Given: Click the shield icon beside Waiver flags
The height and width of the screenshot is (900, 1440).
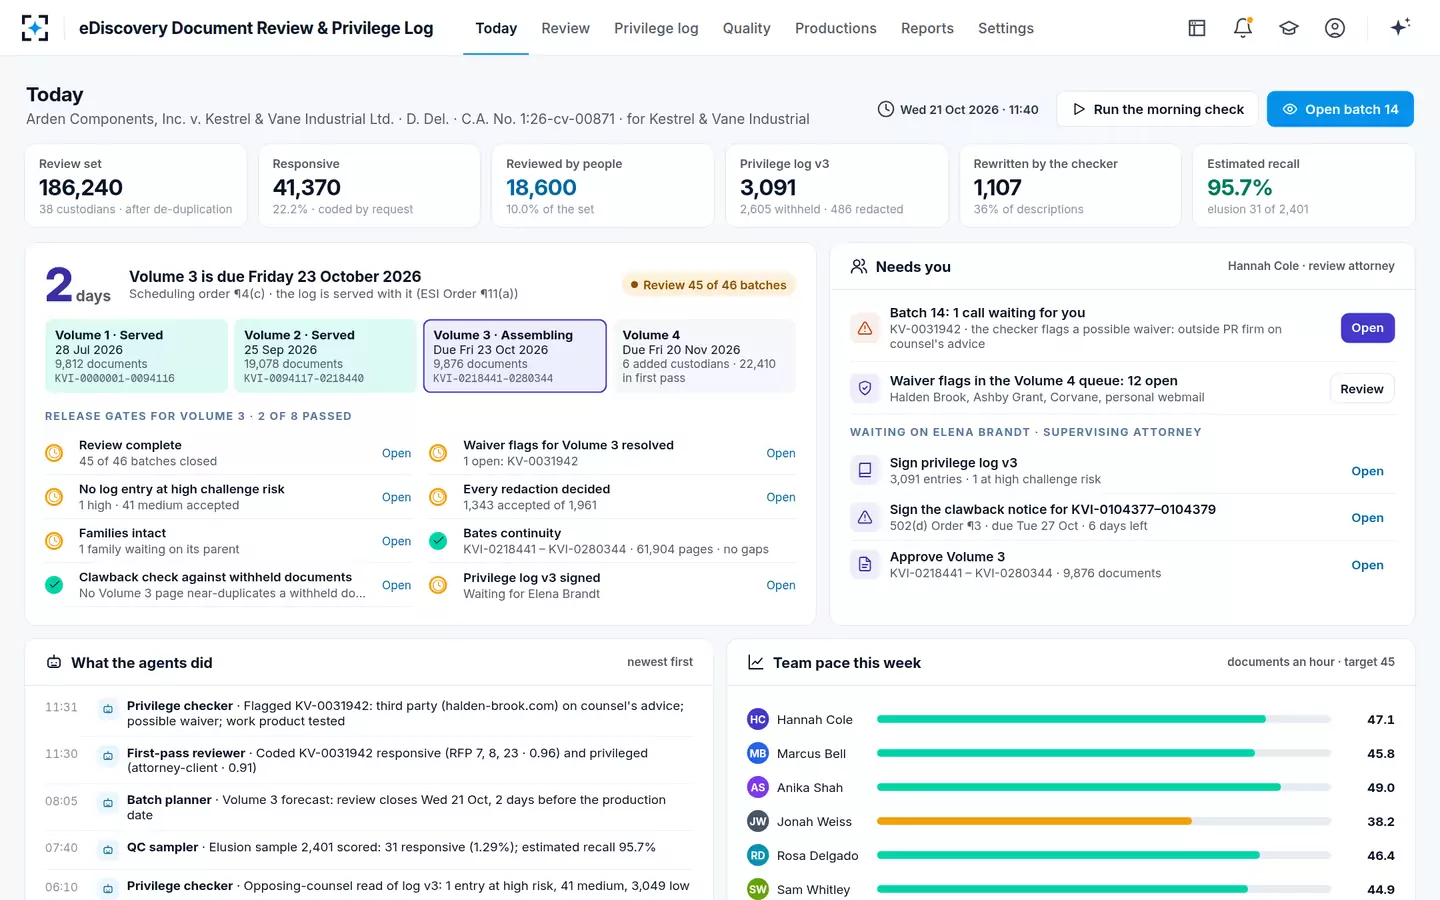Looking at the screenshot, I should click(x=865, y=388).
